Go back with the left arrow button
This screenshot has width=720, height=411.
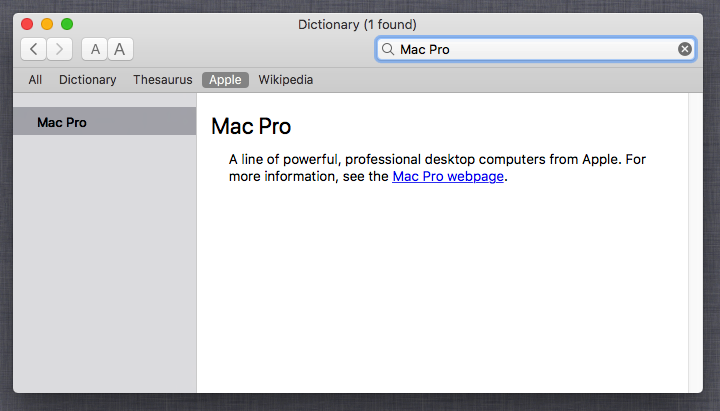(33, 49)
